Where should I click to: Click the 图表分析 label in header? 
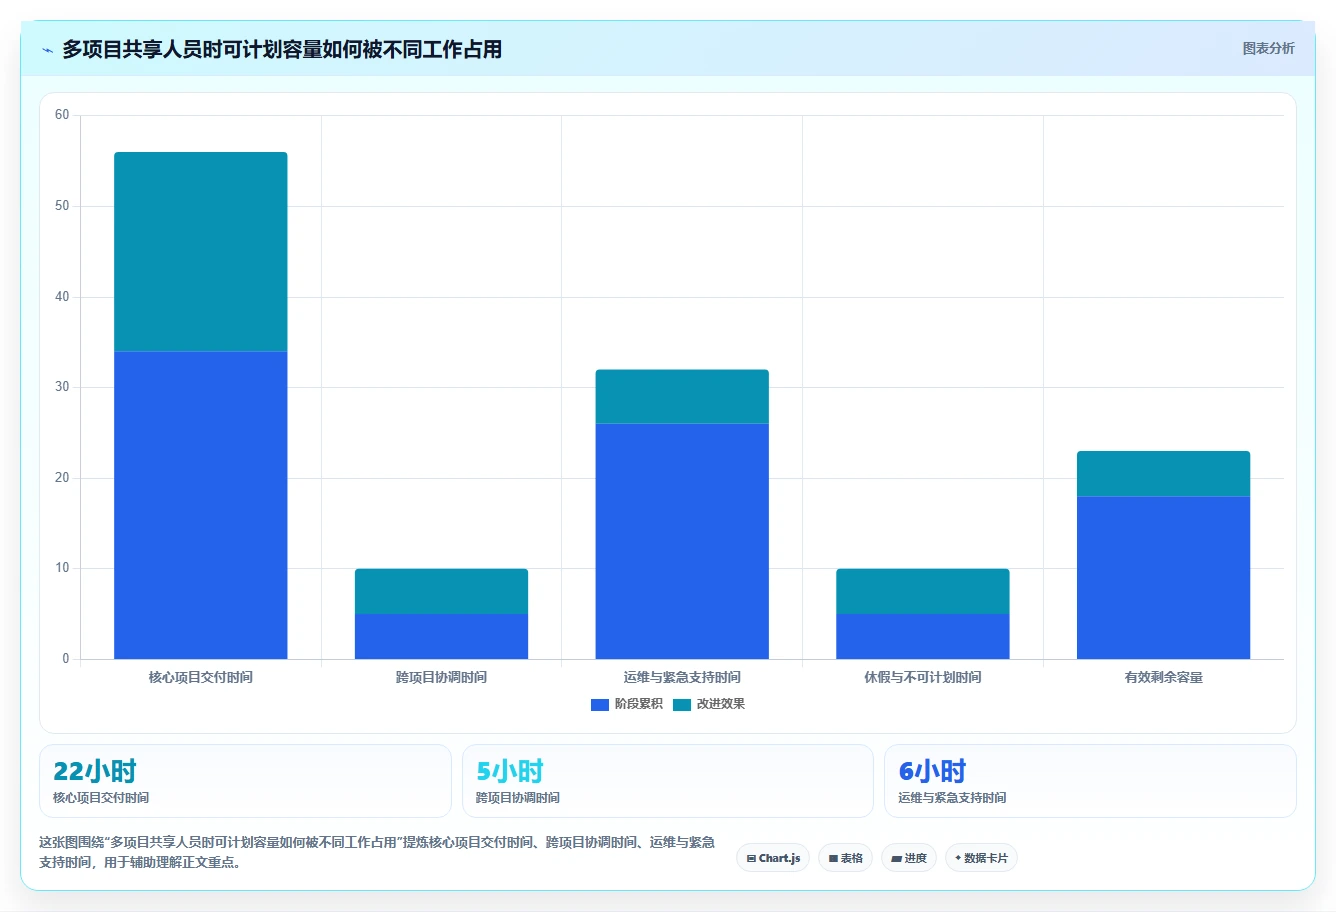coord(1268,48)
